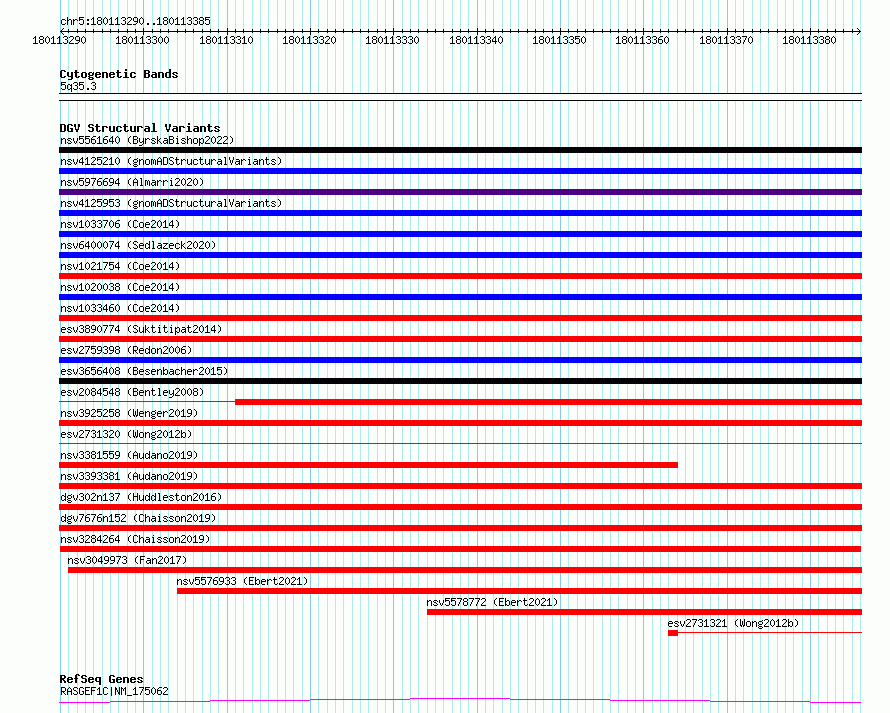Click the black bar under nsv5561640
This screenshot has height=713, width=890.
coord(460,150)
